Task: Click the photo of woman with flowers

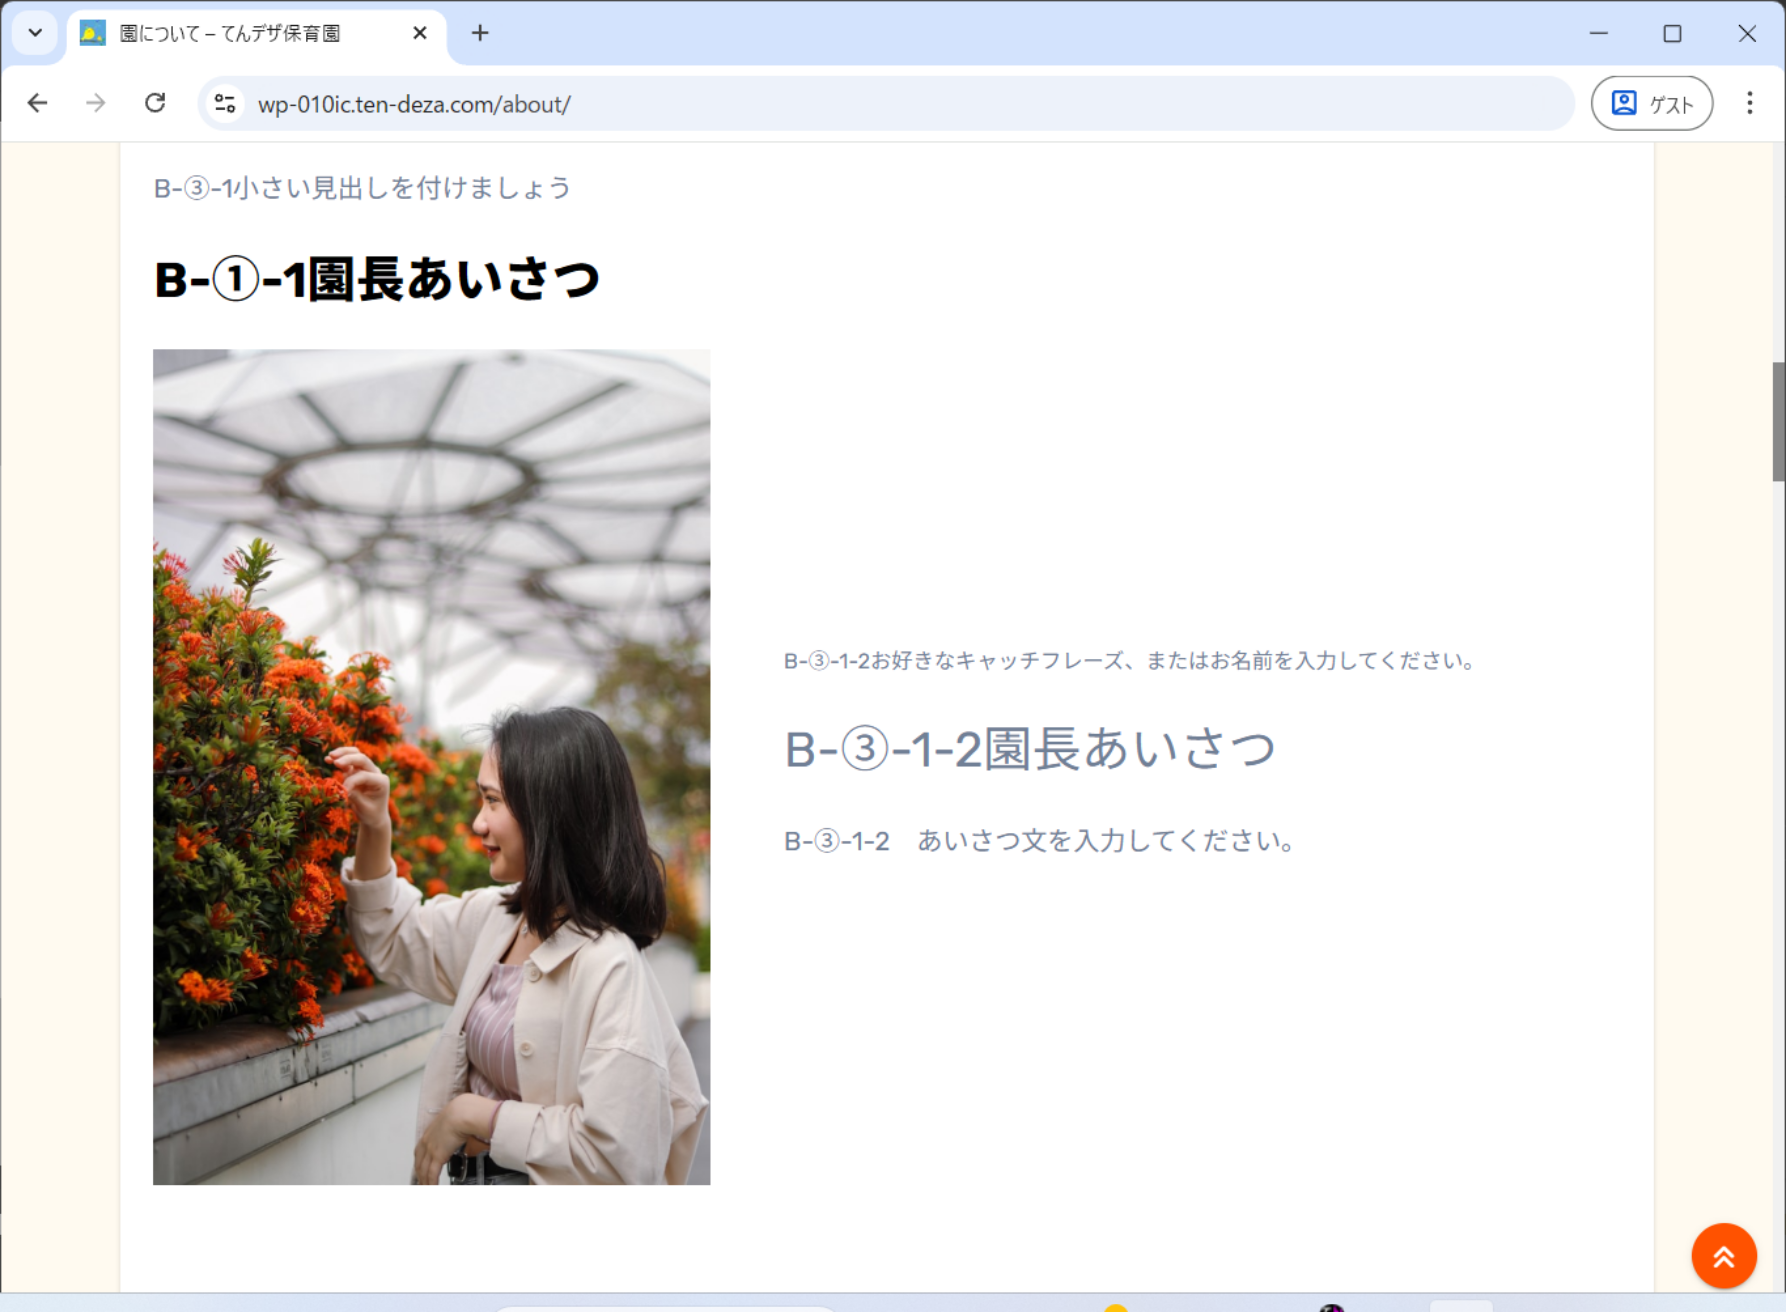Action: point(431,766)
